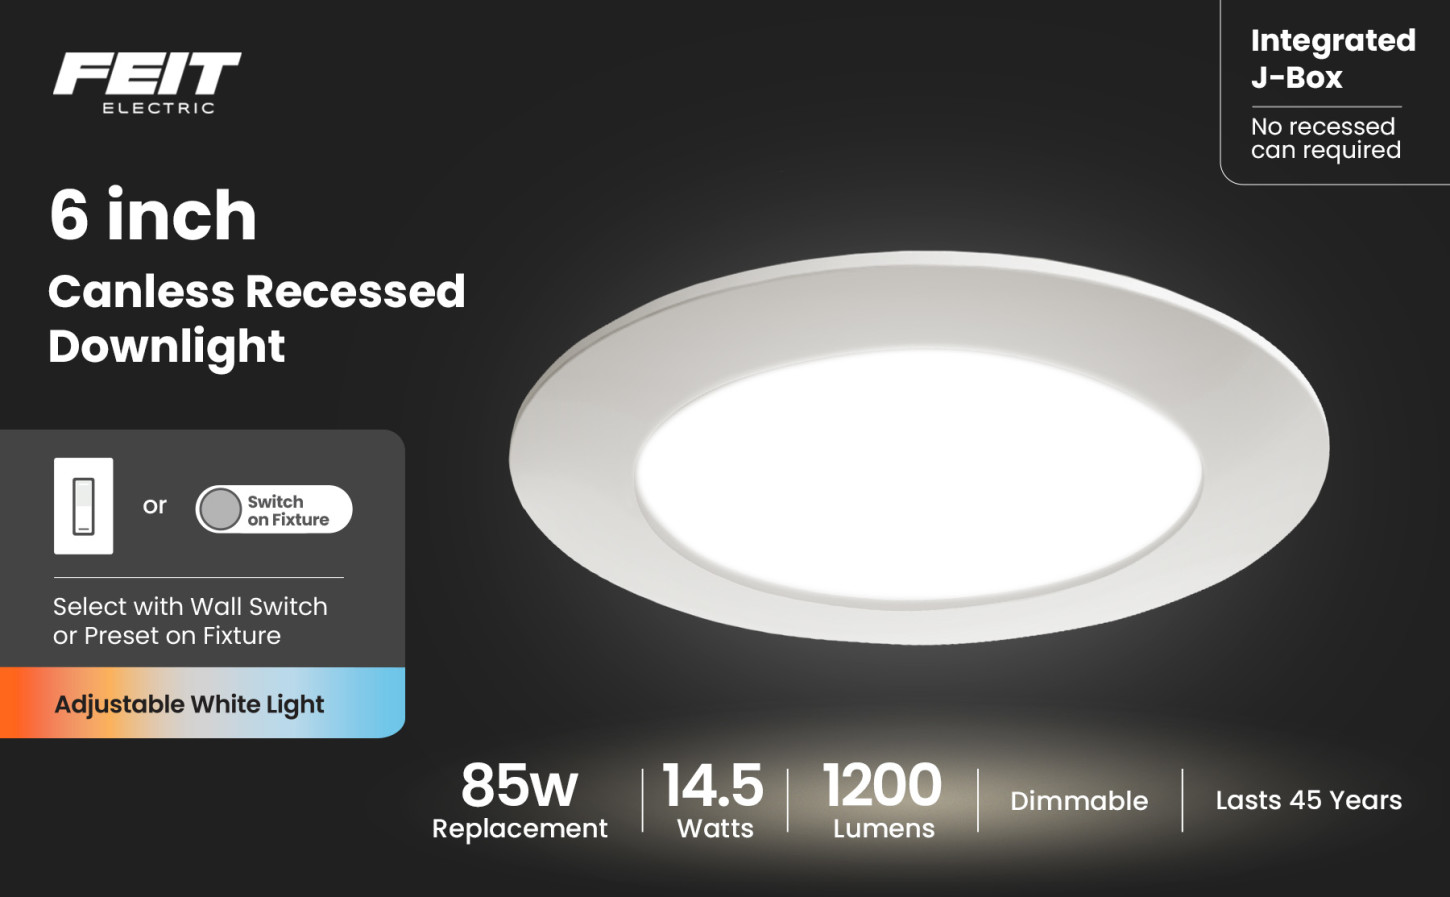Image resolution: width=1450 pixels, height=897 pixels.
Task: Click the gray knob on the fixture switch
Action: pyautogui.click(x=220, y=510)
